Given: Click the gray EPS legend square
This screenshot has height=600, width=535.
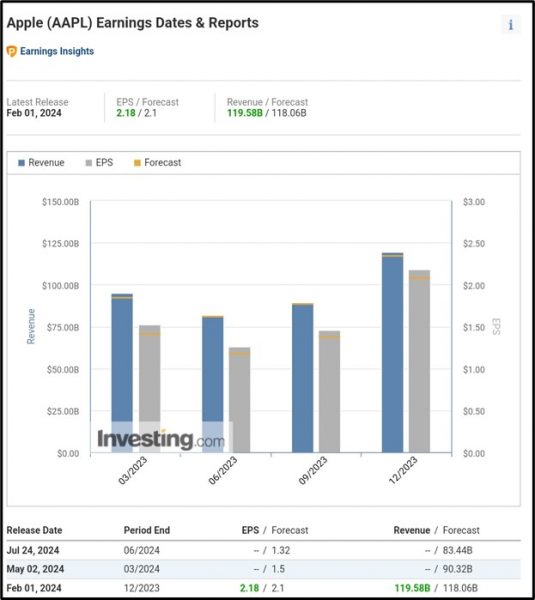Looking at the screenshot, I should [88, 163].
